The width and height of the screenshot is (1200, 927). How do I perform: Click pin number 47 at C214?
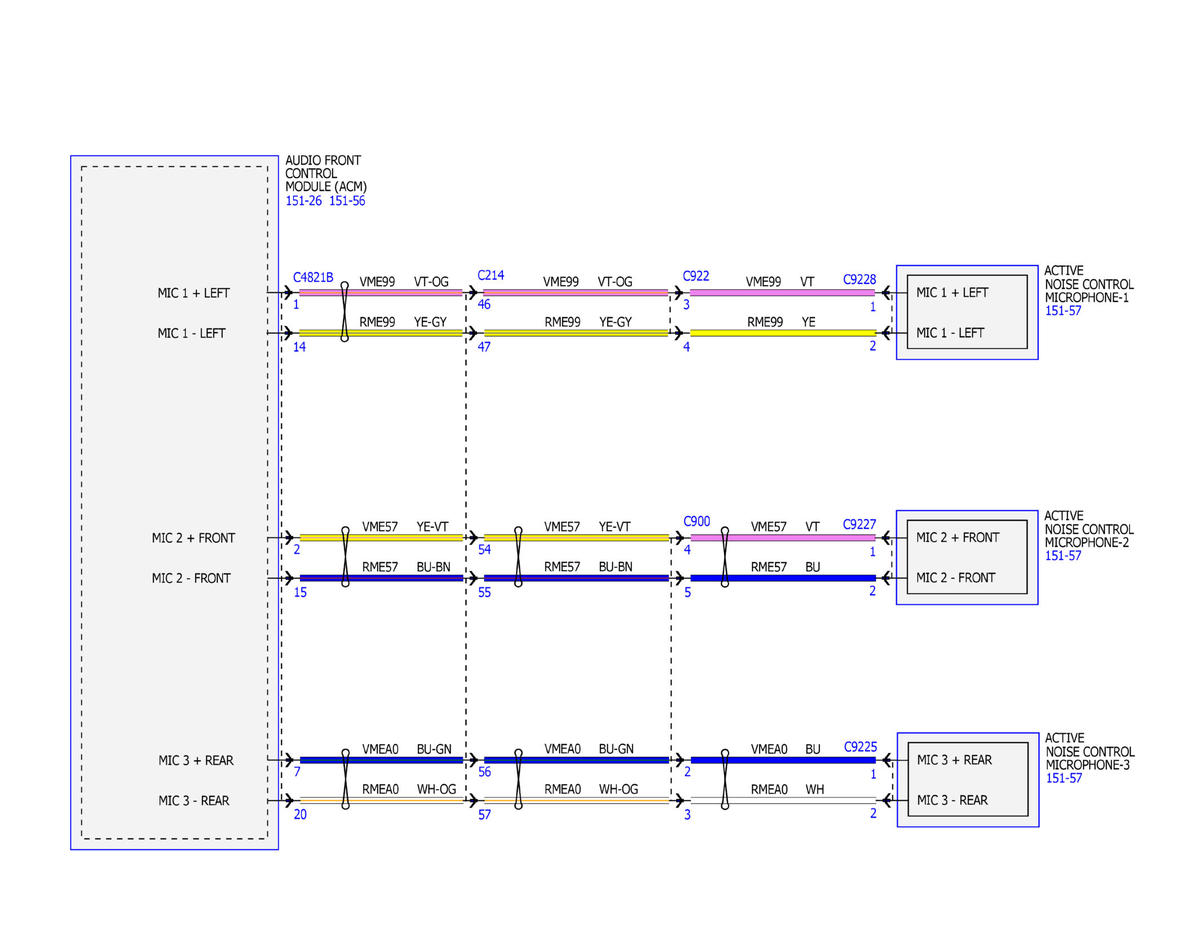(x=485, y=346)
